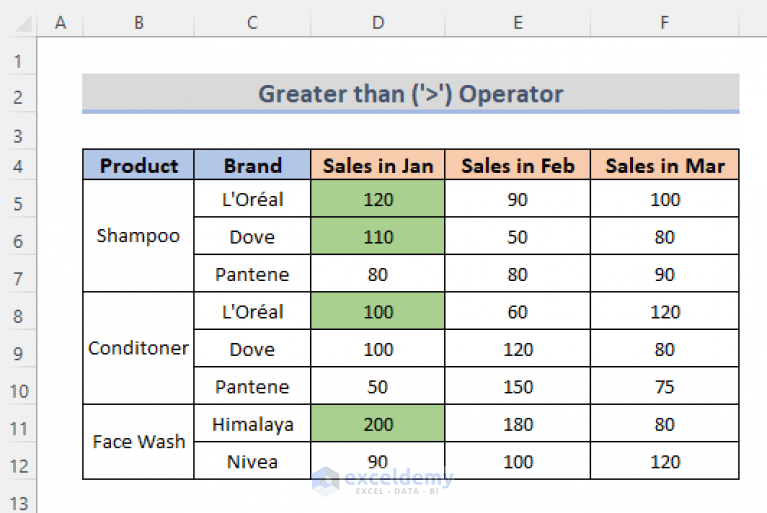Select the green cell with 200
The width and height of the screenshot is (767, 513).
click(378, 424)
